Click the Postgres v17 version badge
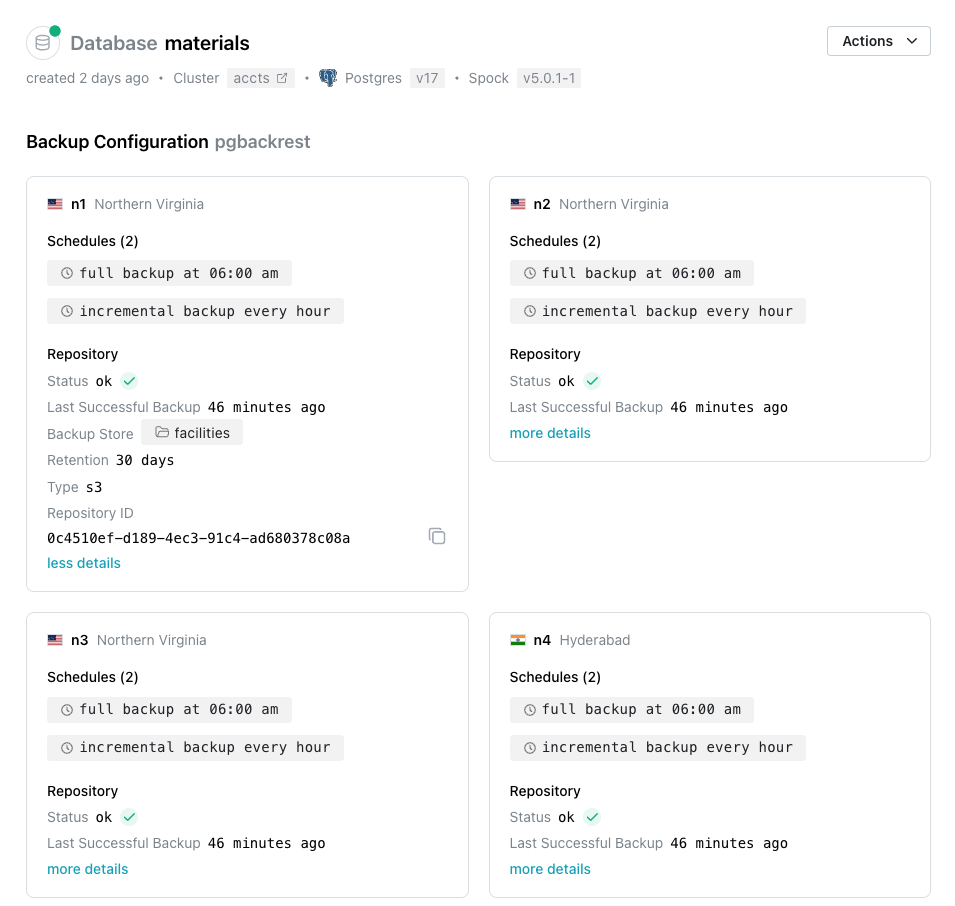Image resolution: width=955 pixels, height=906 pixels. [x=427, y=78]
